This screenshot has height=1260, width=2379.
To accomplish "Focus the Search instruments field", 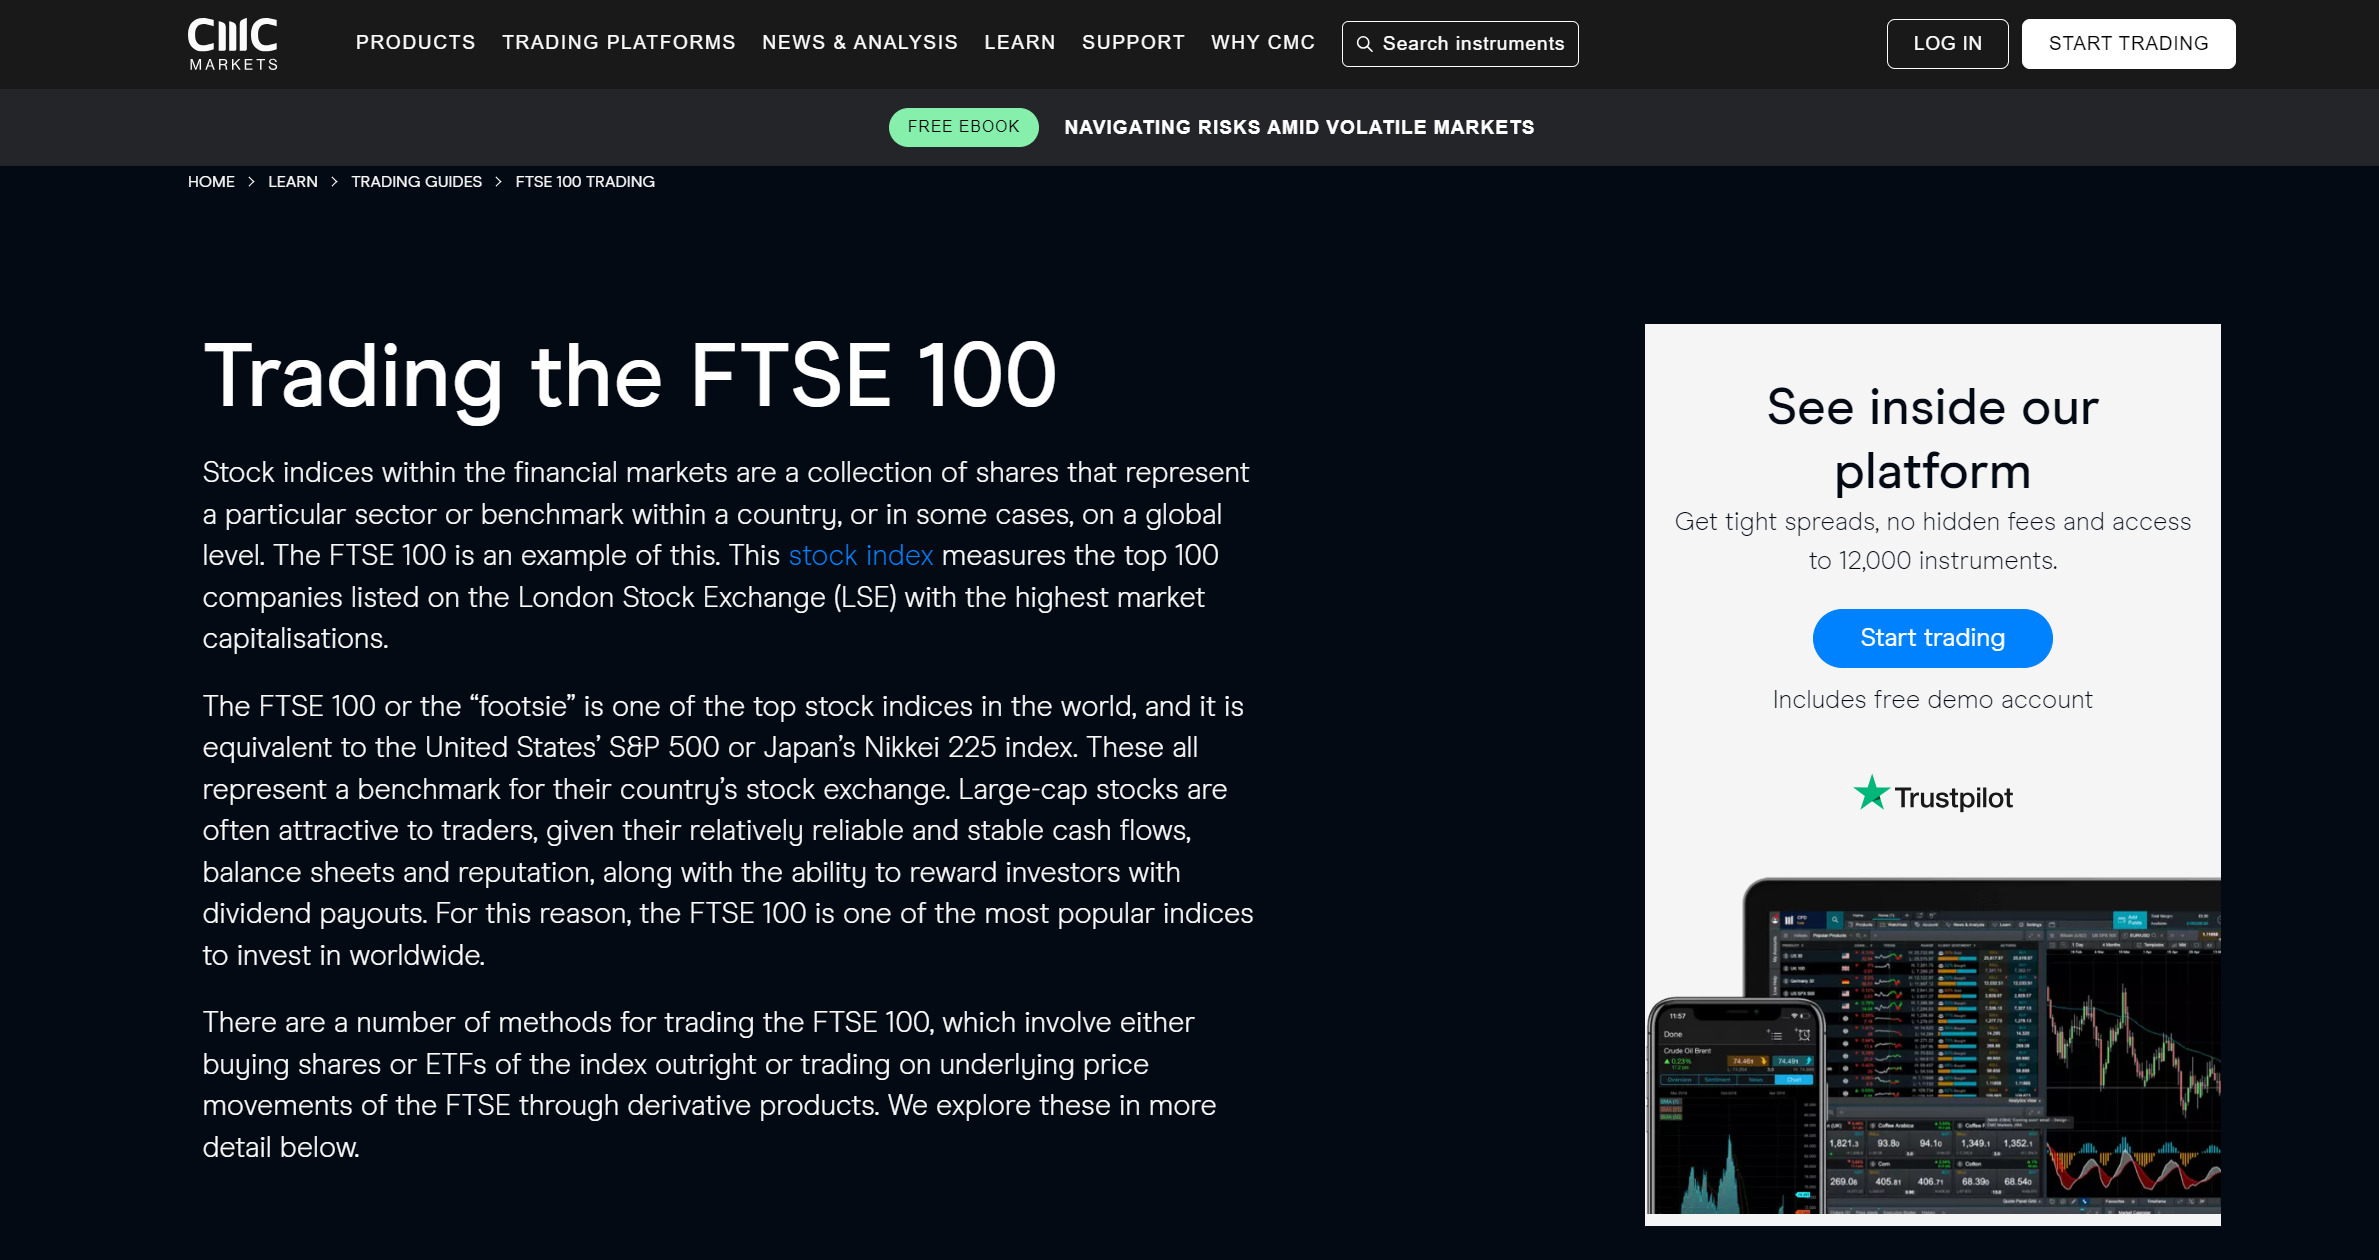I will click(x=1460, y=44).
